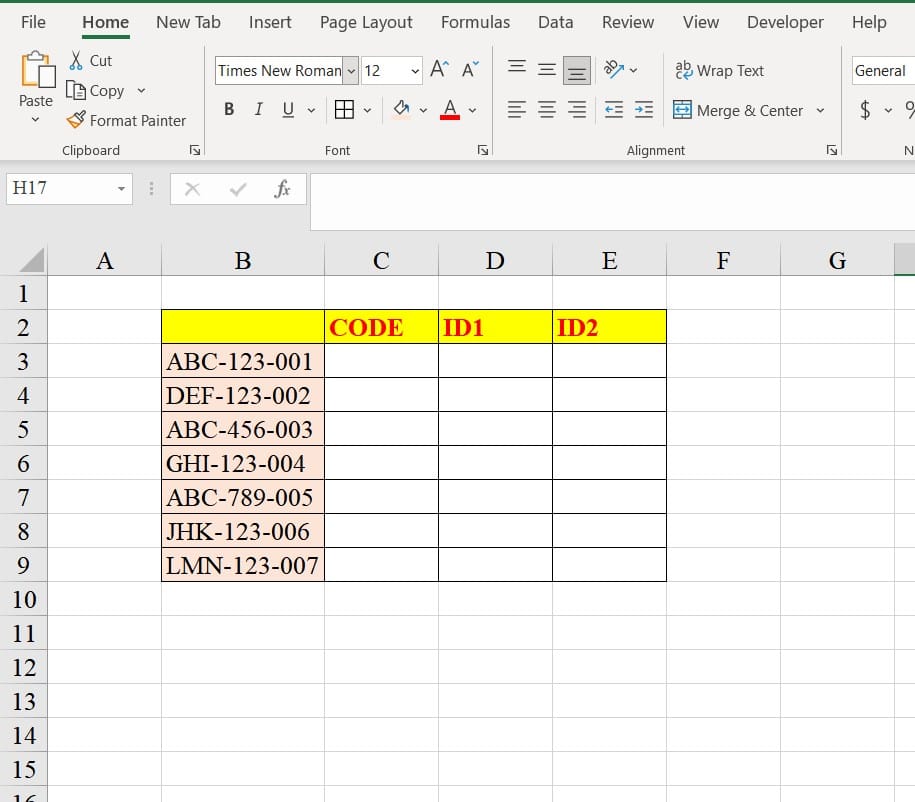Increase font size with larger A icon

coord(439,69)
